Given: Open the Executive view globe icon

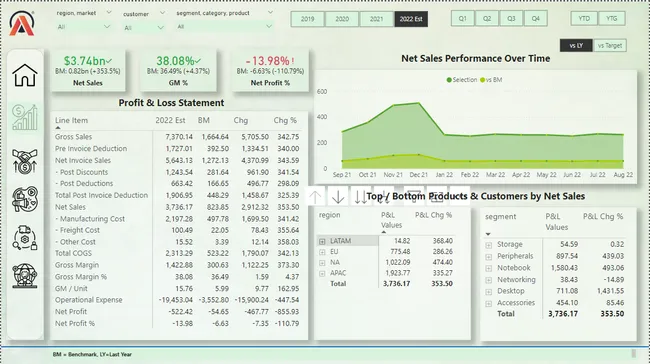Looking at the screenshot, I should (25, 276).
